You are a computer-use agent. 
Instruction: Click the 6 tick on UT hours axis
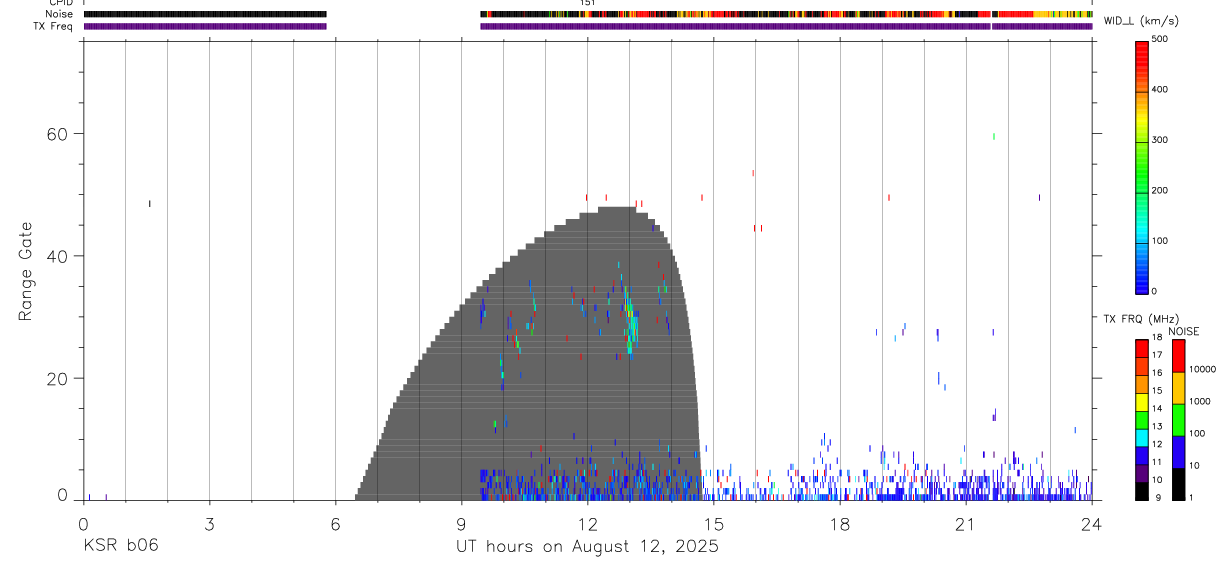[335, 523]
